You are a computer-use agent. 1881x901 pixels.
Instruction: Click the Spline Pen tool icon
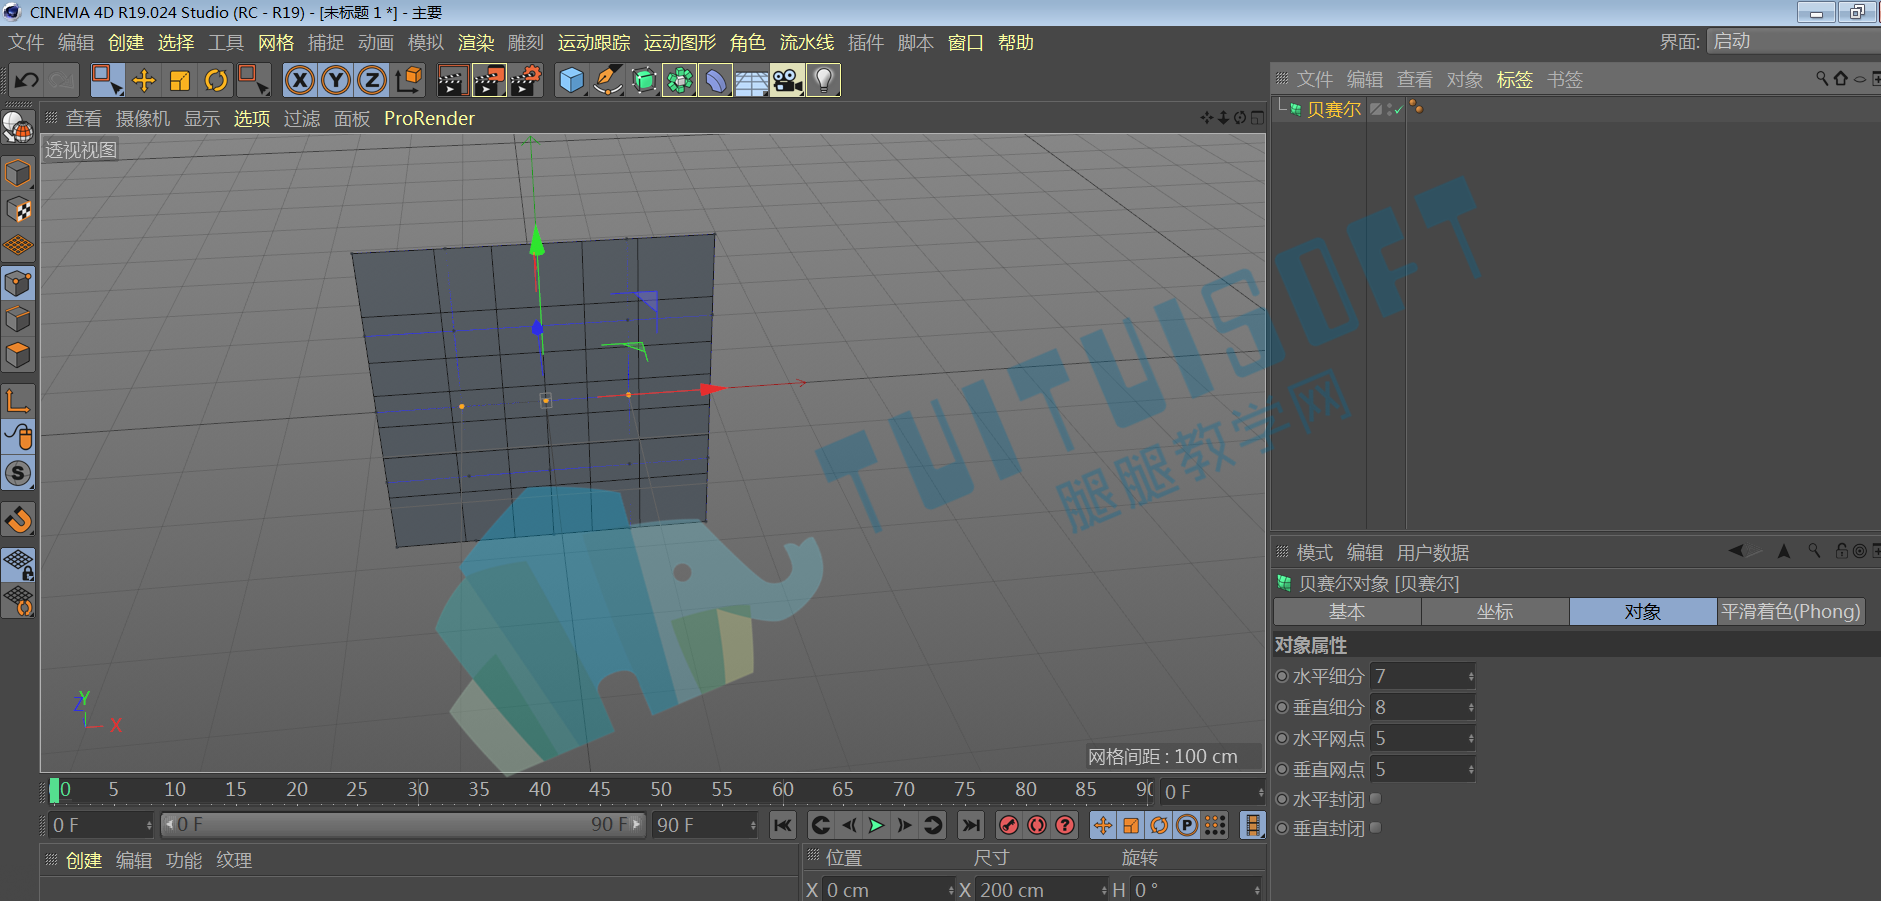click(607, 80)
